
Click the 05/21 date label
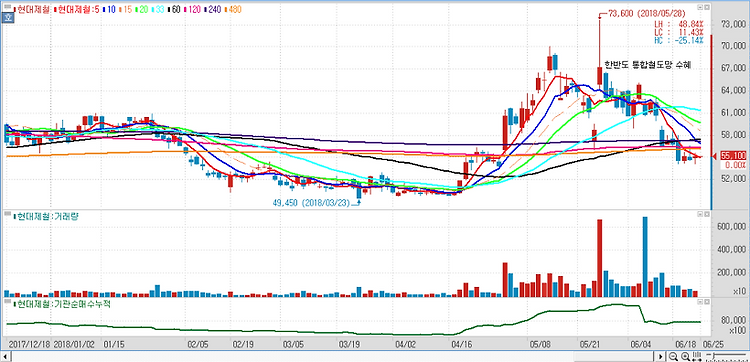point(589,344)
